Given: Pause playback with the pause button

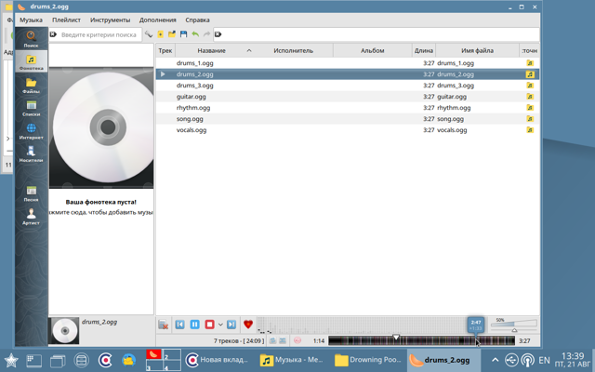Looking at the screenshot, I should (x=195, y=325).
